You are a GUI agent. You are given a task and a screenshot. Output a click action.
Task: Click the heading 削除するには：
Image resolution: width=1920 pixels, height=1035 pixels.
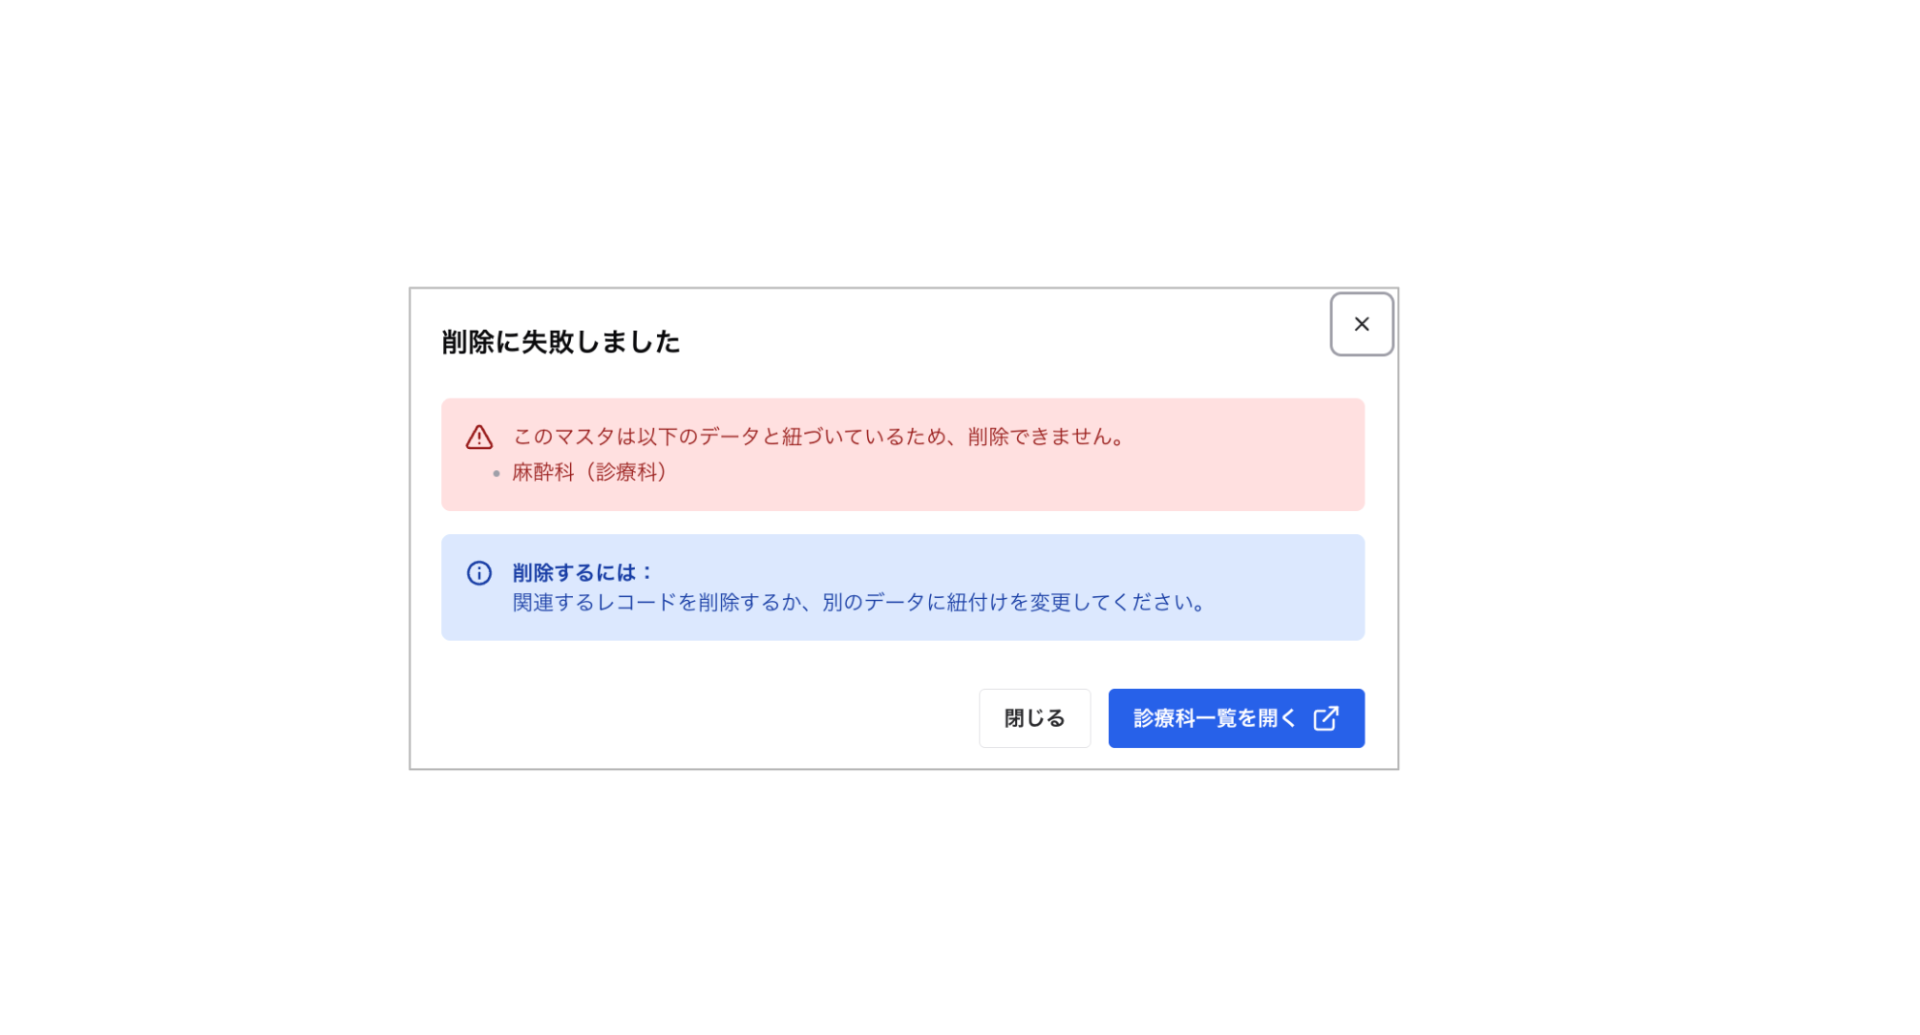pos(580,573)
